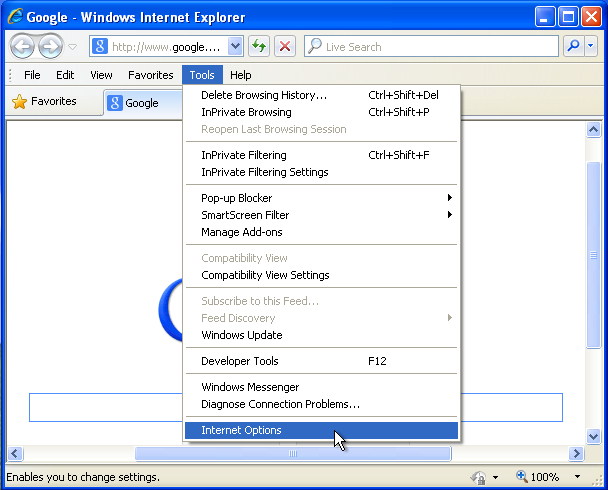Viewport: 608px width, 490px height.
Task: Click the horizontal scrollbar right arrow
Action: click(x=576, y=453)
